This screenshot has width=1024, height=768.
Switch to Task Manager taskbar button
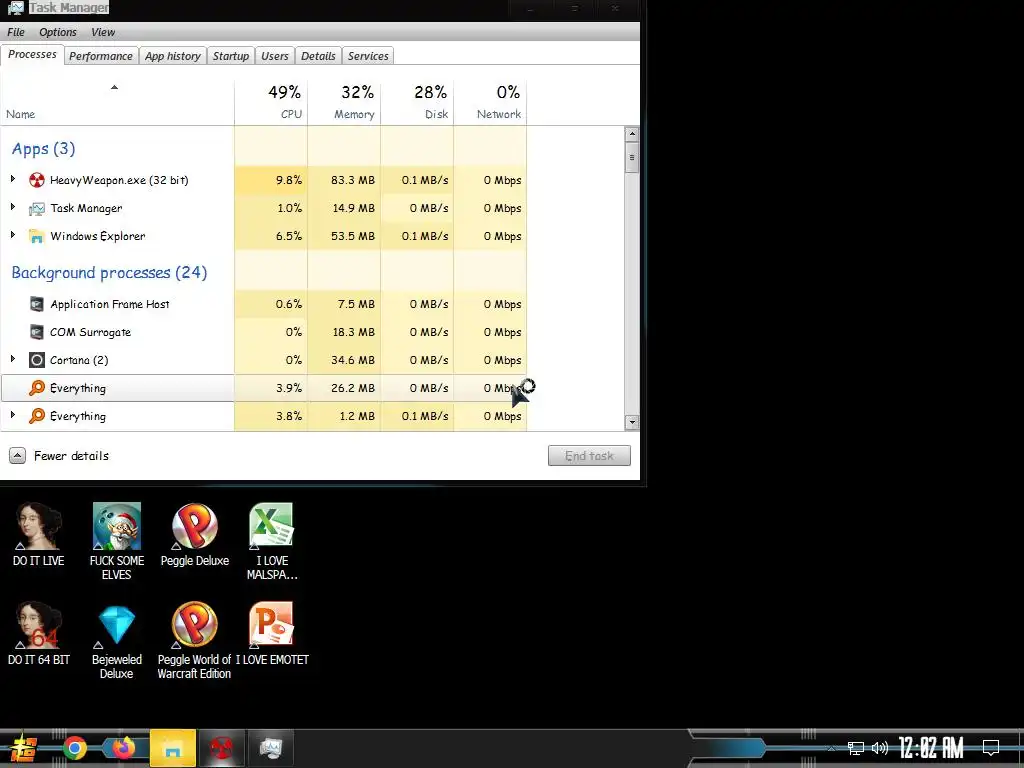pyautogui.click(x=270, y=748)
